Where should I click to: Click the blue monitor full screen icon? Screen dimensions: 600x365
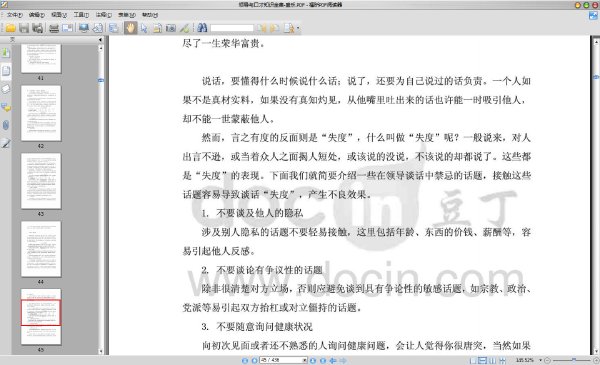point(84,28)
